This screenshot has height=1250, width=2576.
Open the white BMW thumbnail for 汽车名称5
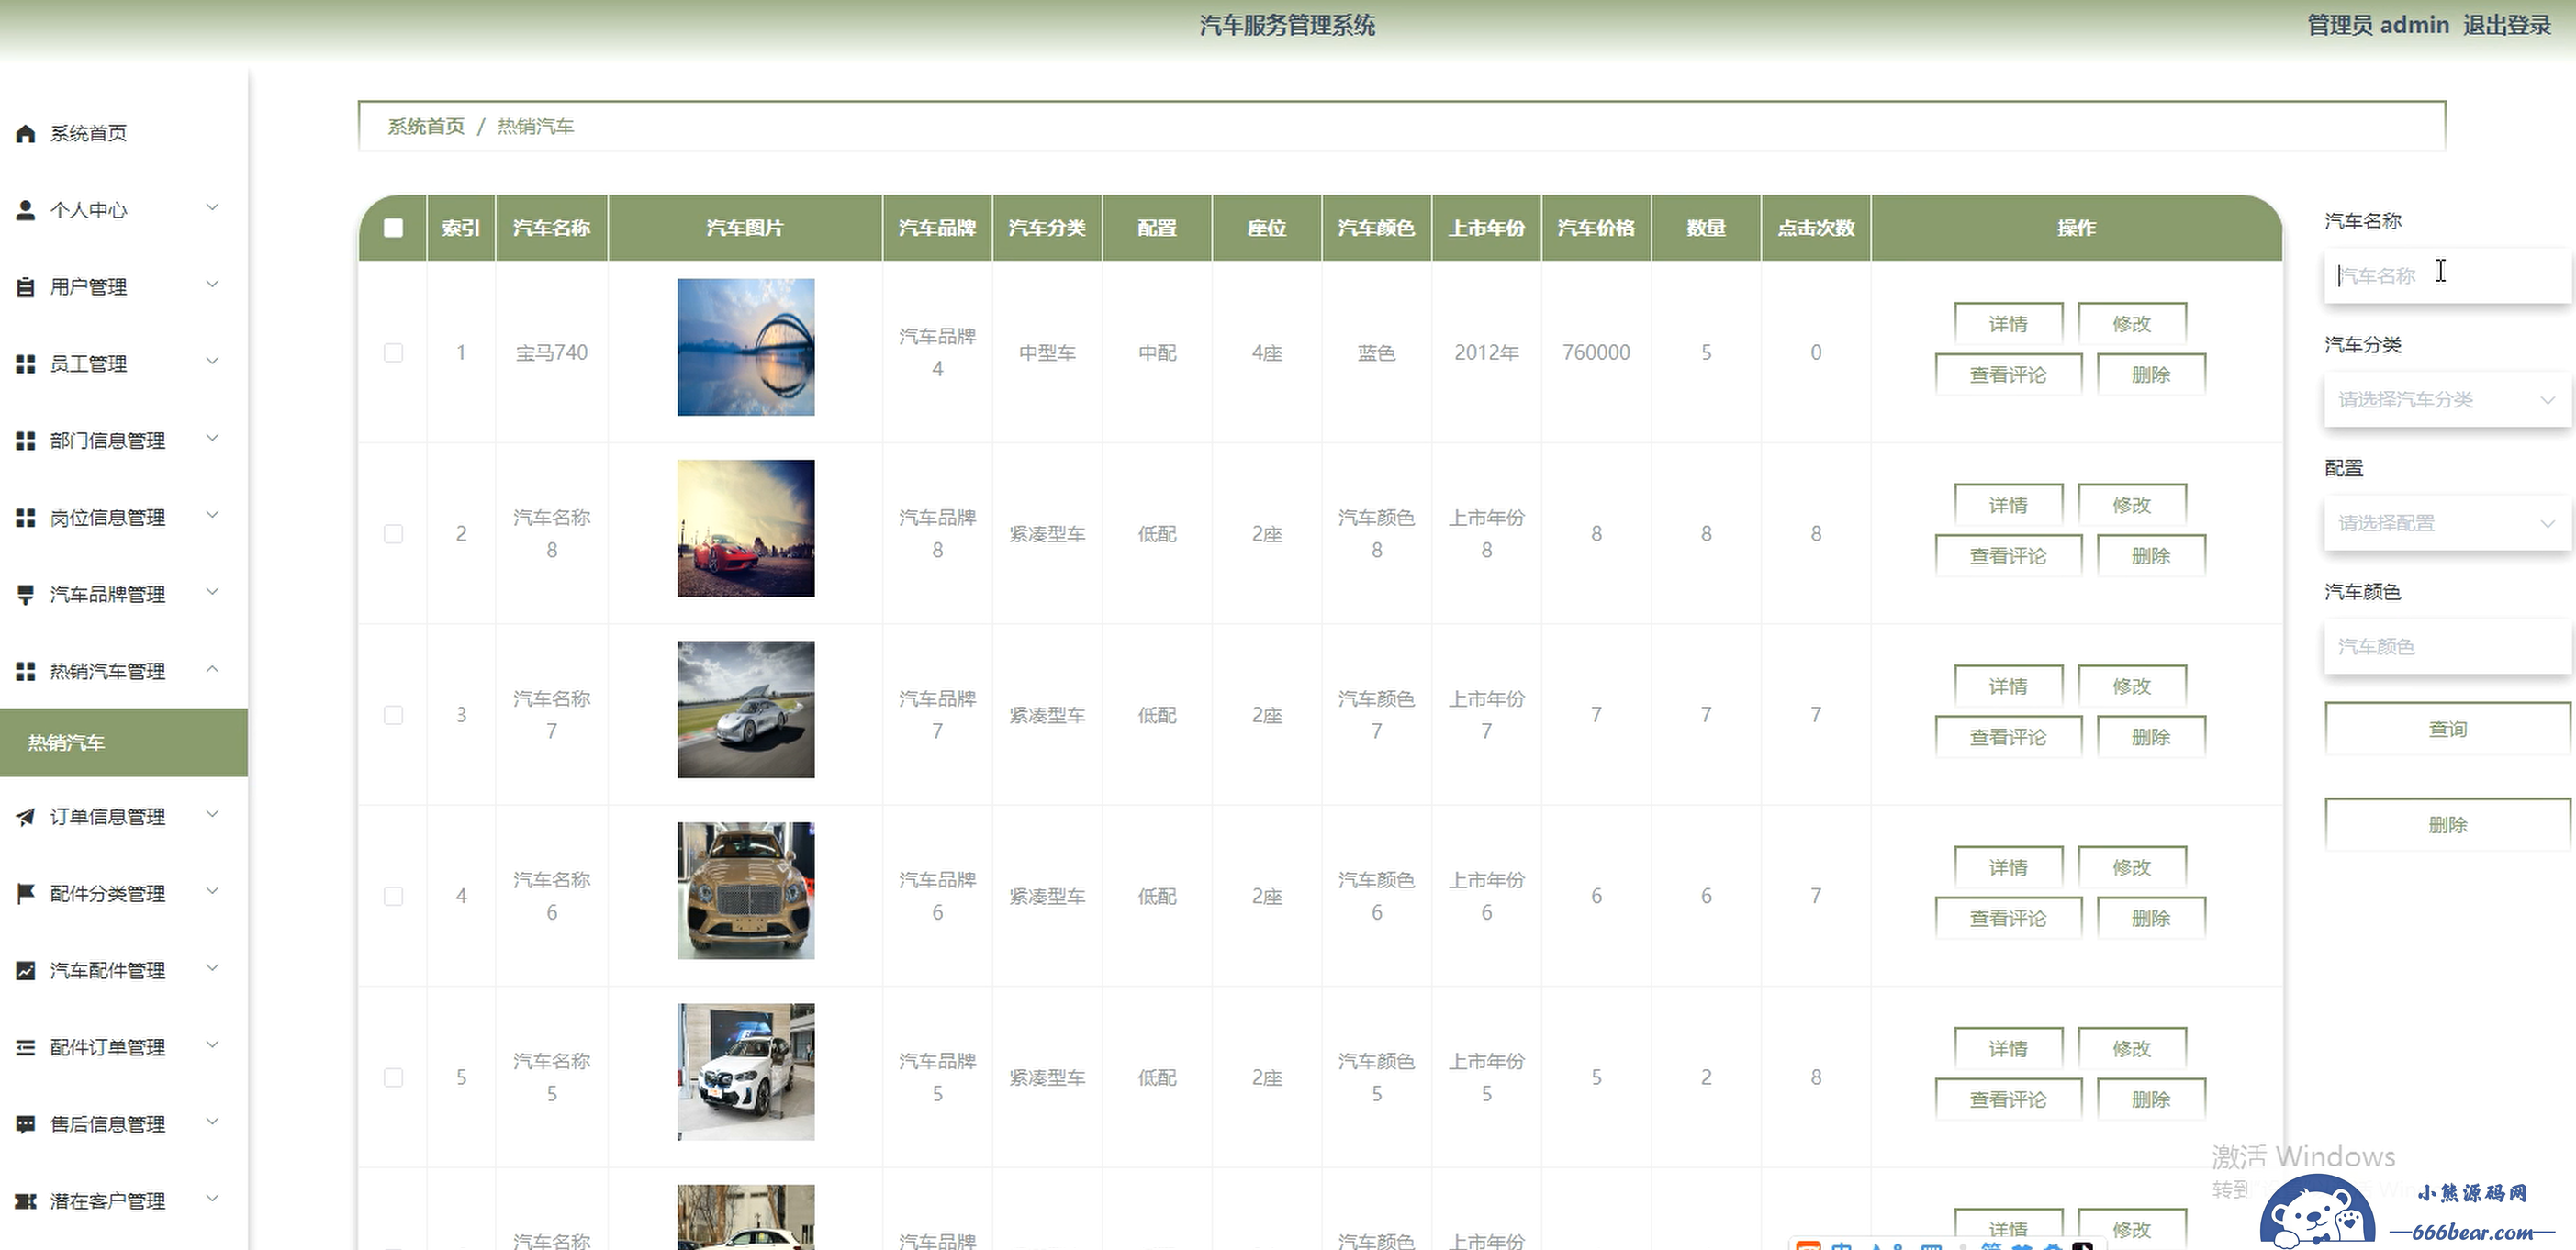coord(746,1071)
